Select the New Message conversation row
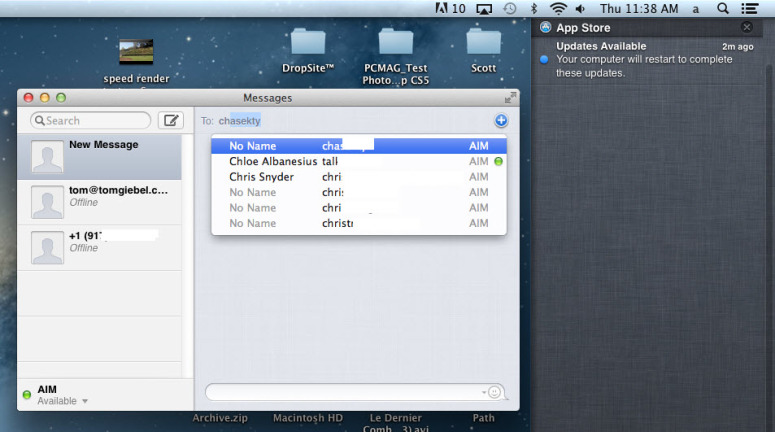 pos(99,157)
